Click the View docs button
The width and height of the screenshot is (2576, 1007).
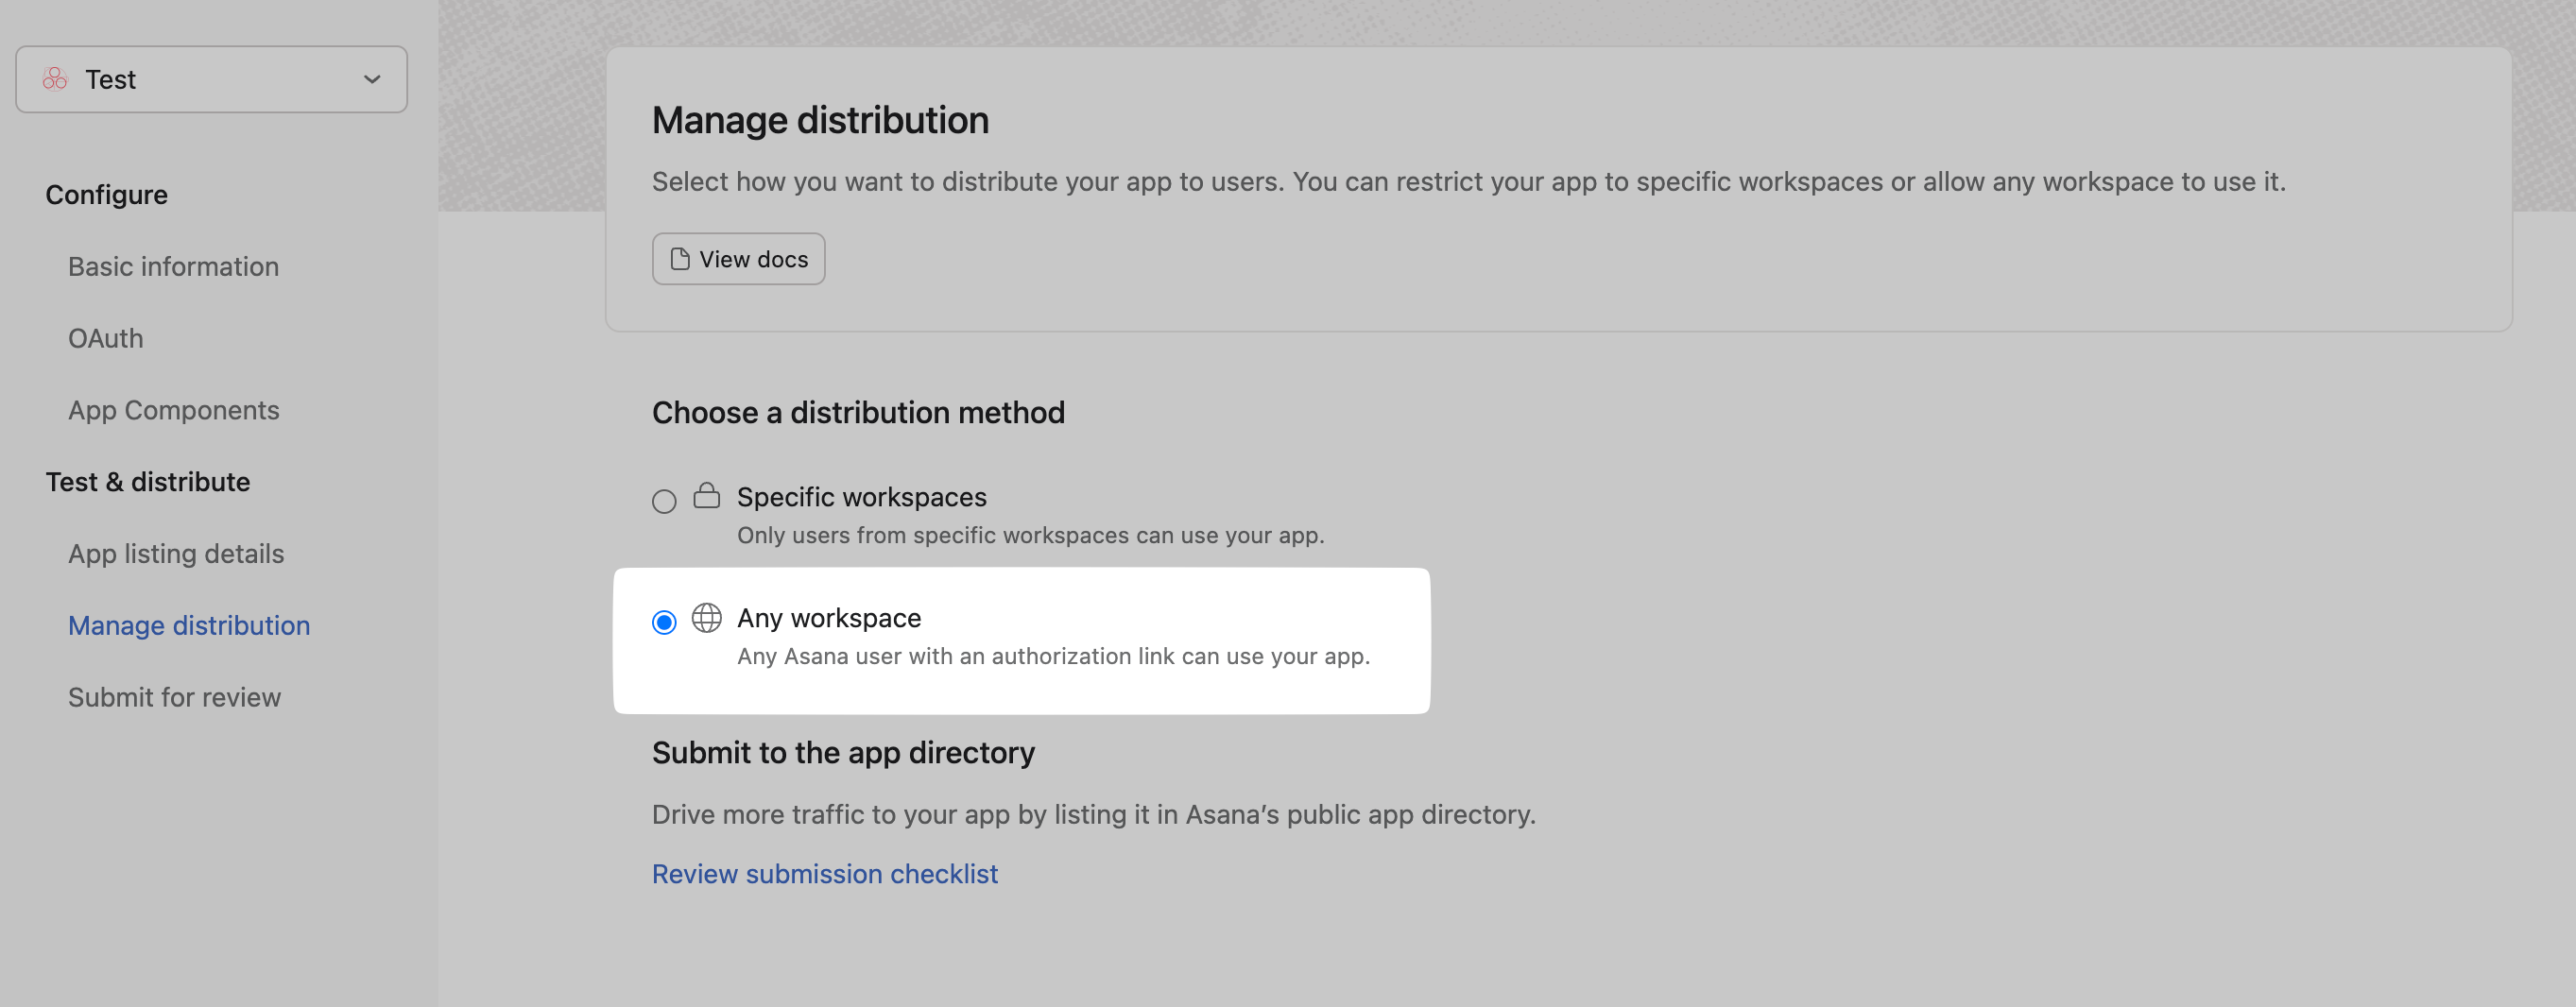[738, 258]
